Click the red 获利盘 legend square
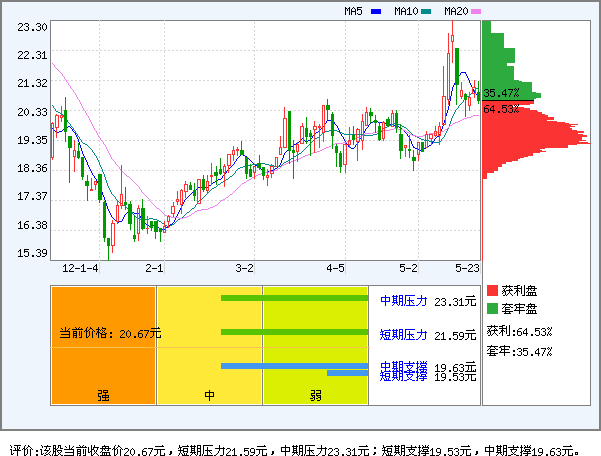601x456 pixels. tap(492, 291)
